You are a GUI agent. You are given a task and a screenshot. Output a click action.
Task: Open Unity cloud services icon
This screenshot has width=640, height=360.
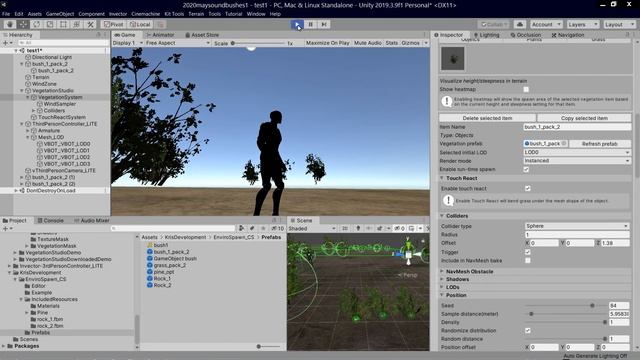click(x=520, y=24)
